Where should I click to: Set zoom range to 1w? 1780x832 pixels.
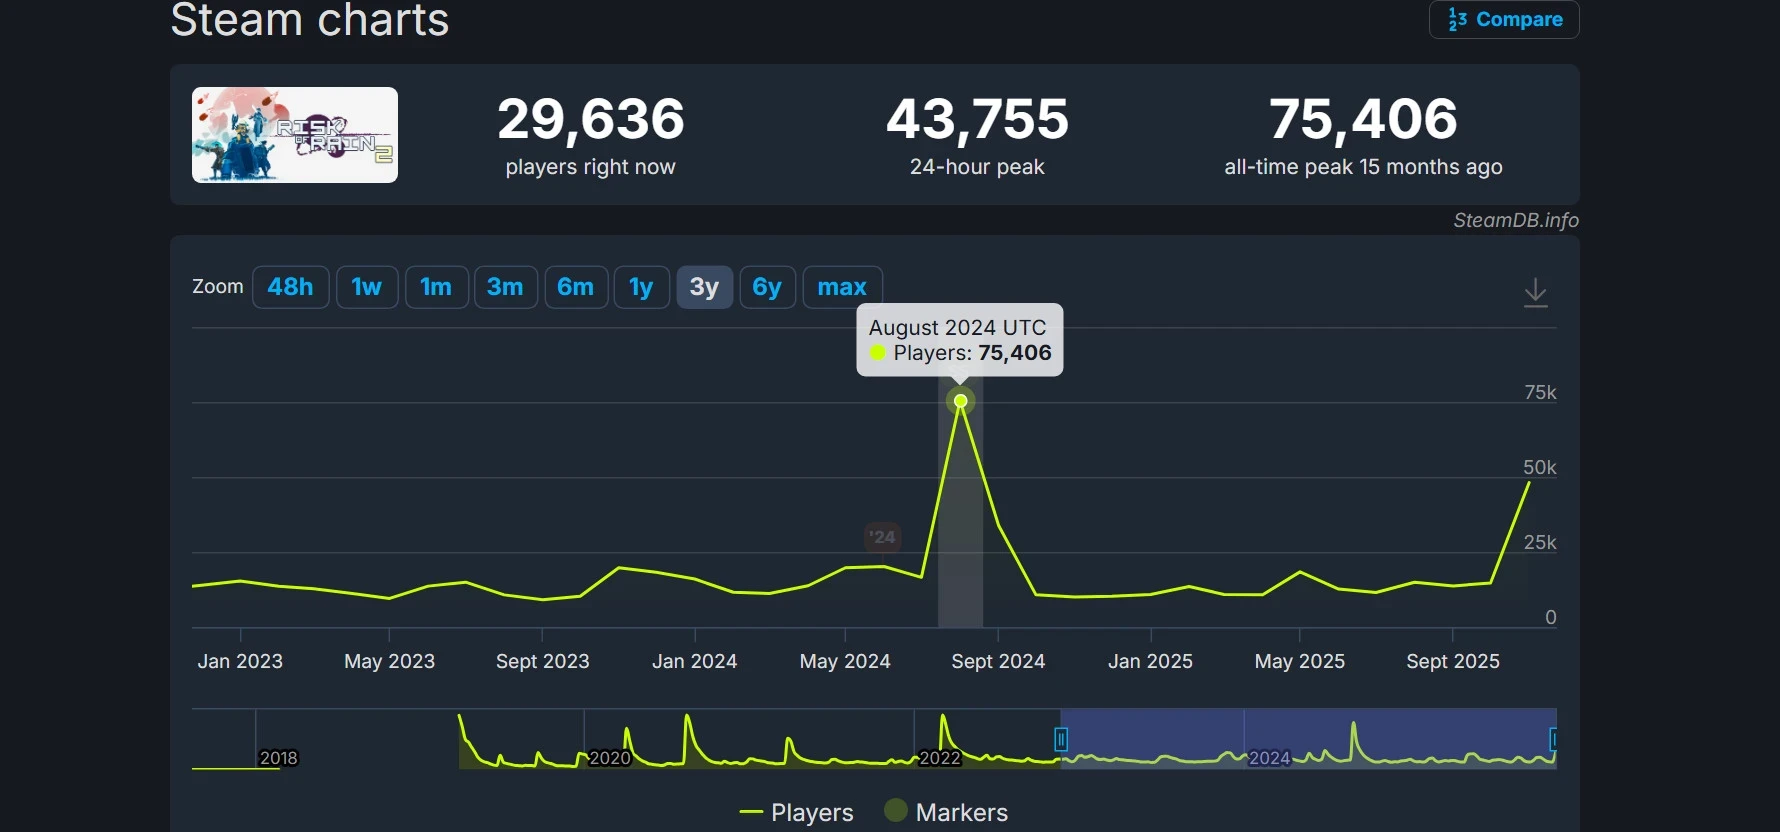pos(366,288)
